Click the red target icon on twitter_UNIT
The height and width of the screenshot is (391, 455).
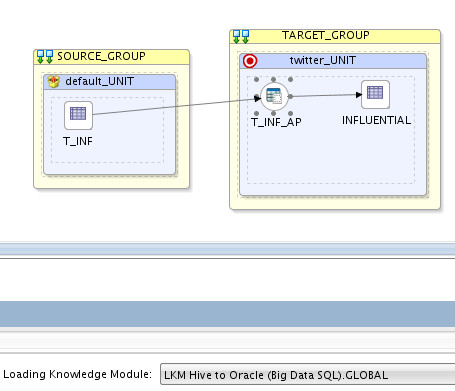(x=250, y=61)
